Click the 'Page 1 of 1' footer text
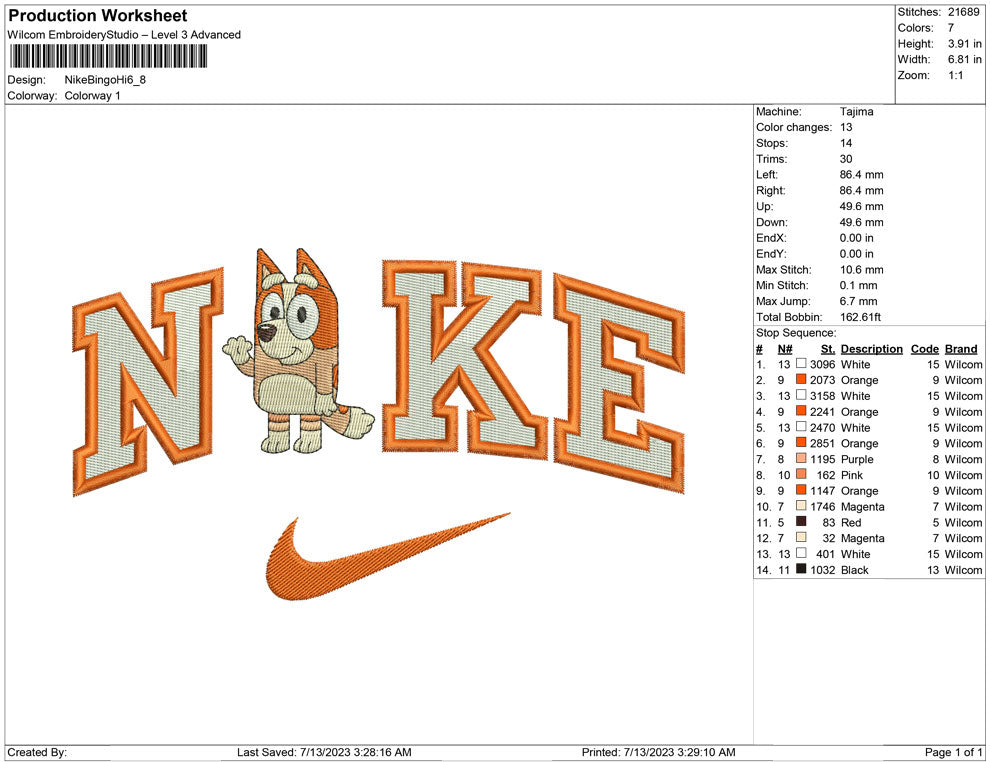The width and height of the screenshot is (990, 762). coord(953,752)
